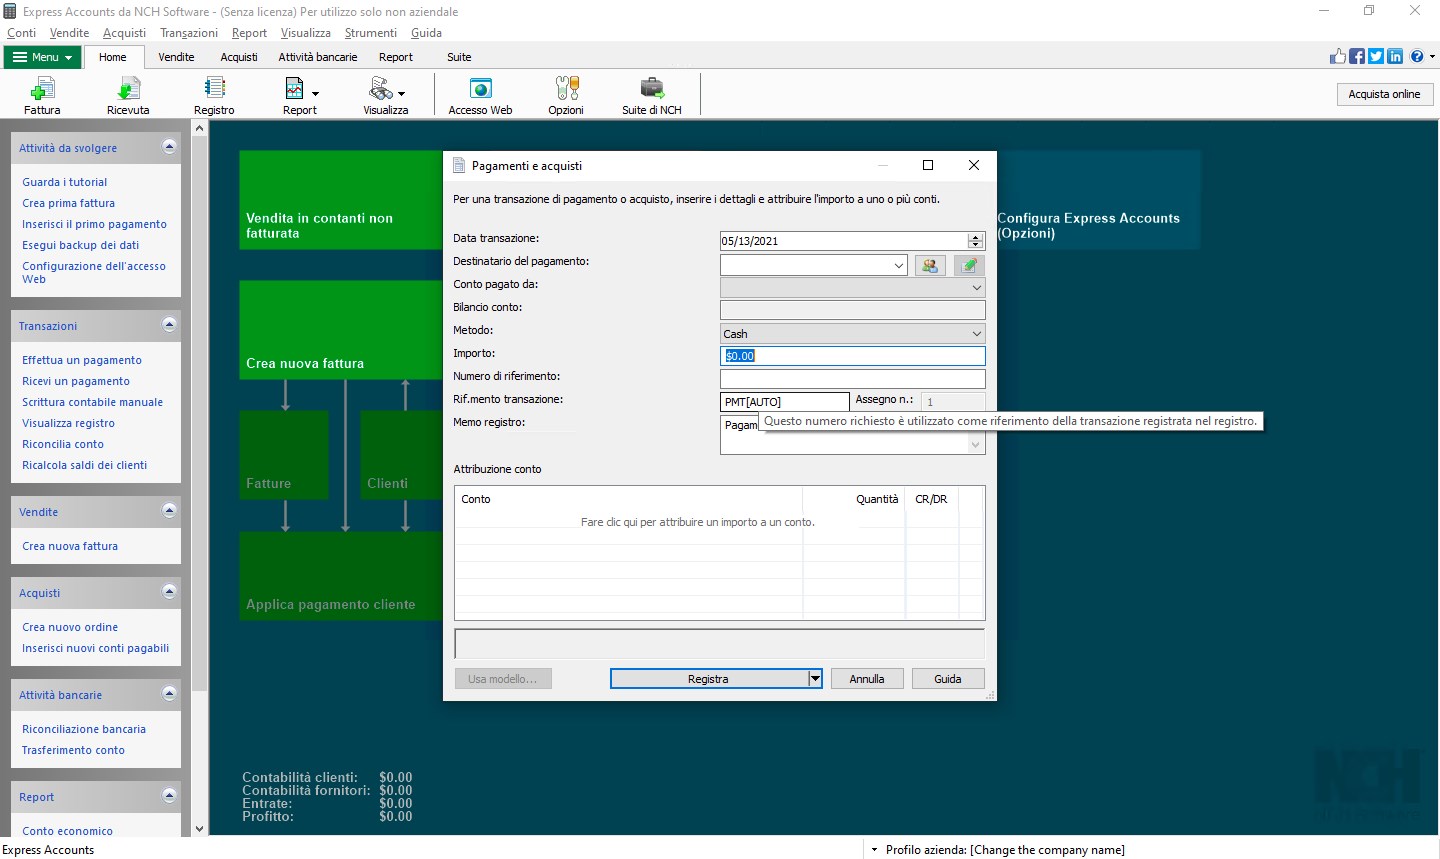Open the Metodo Cash dropdown
The height and width of the screenshot is (859, 1440).
tap(853, 334)
